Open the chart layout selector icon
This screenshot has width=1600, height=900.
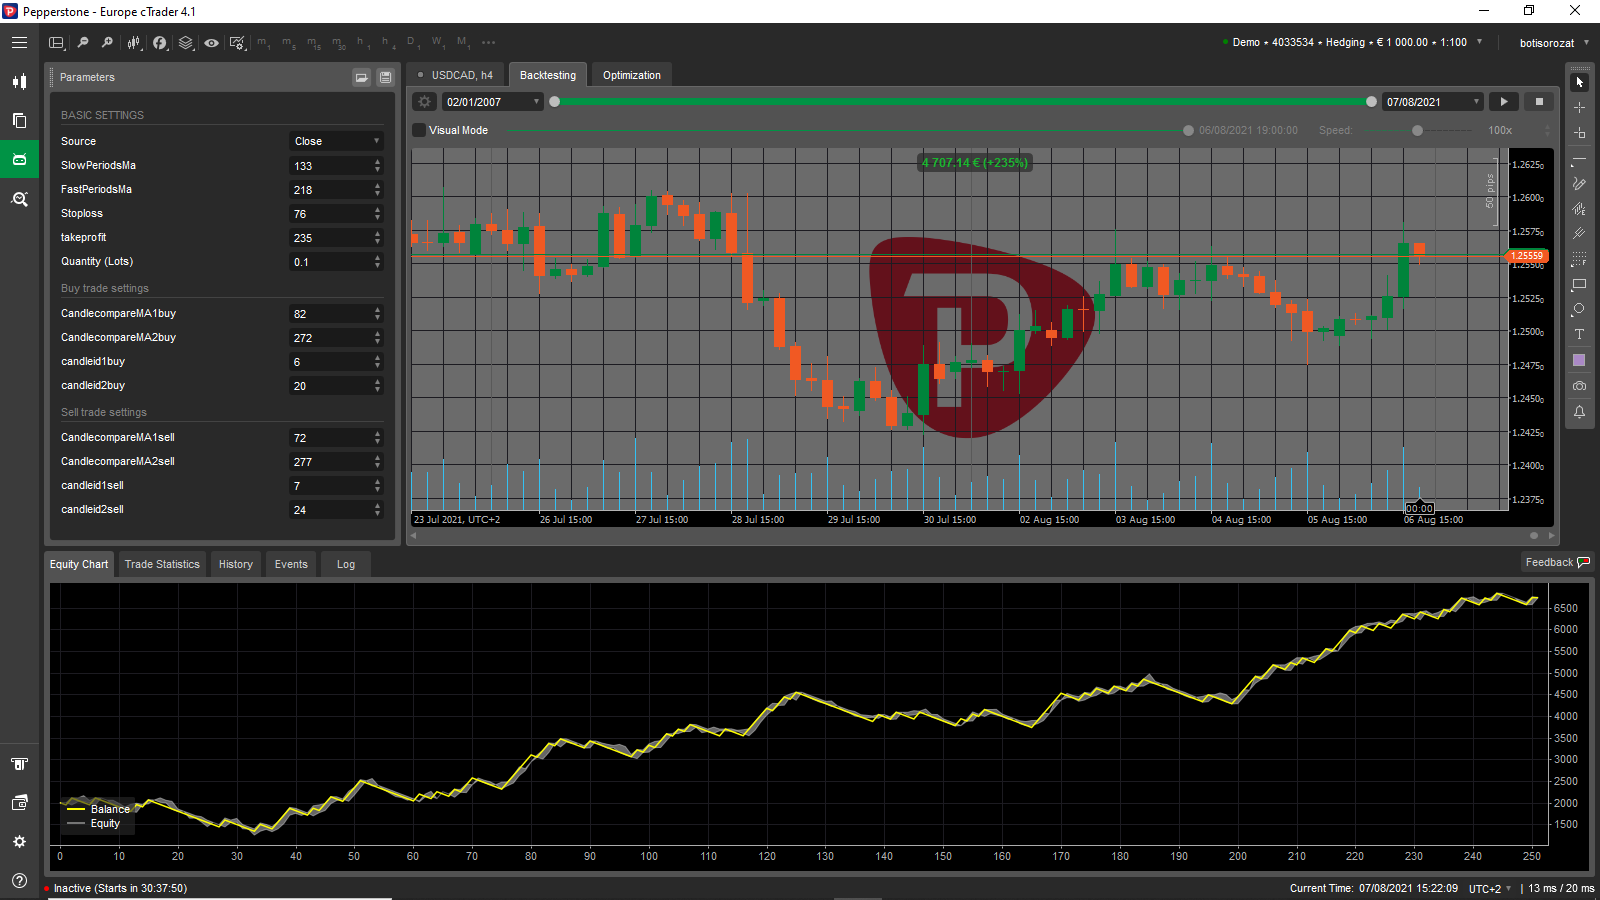pyautogui.click(x=57, y=43)
